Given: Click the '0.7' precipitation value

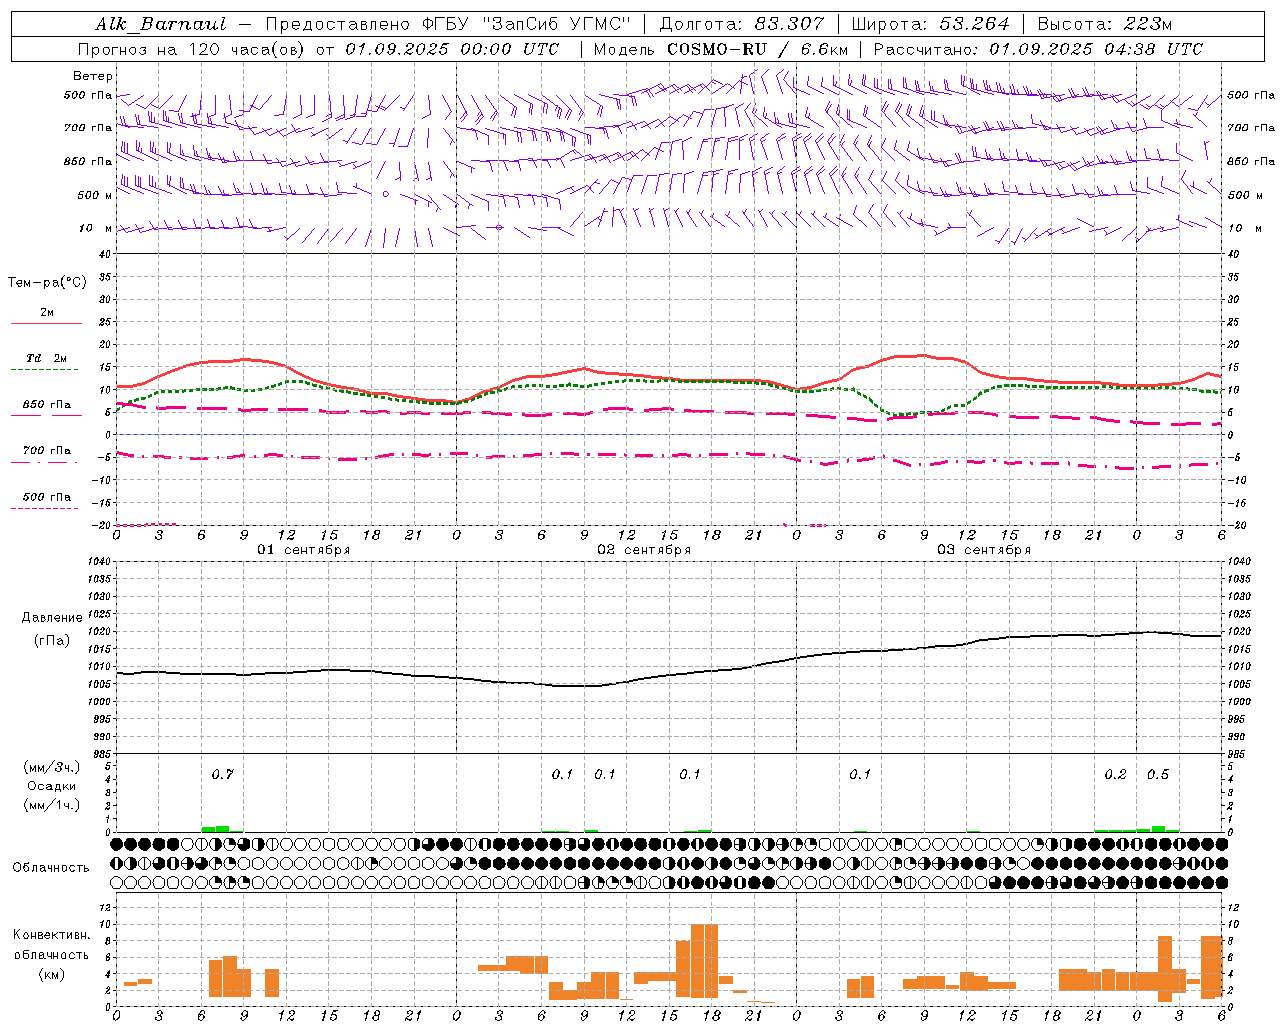Looking at the screenshot, I should pos(222,774).
